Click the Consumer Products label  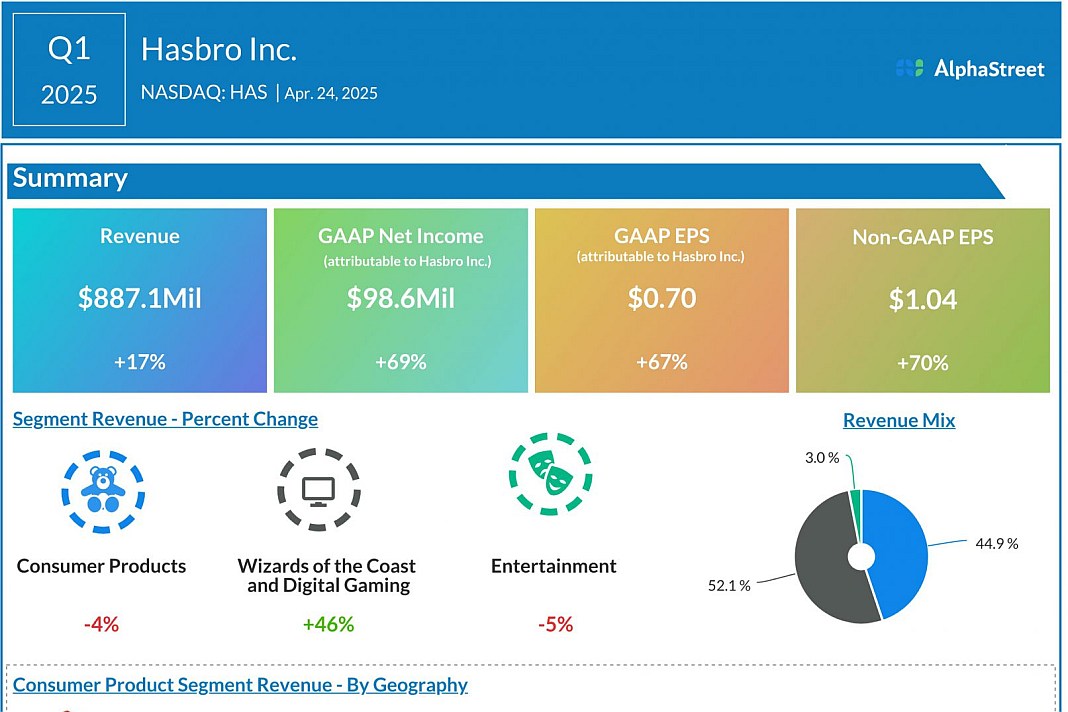click(x=101, y=566)
